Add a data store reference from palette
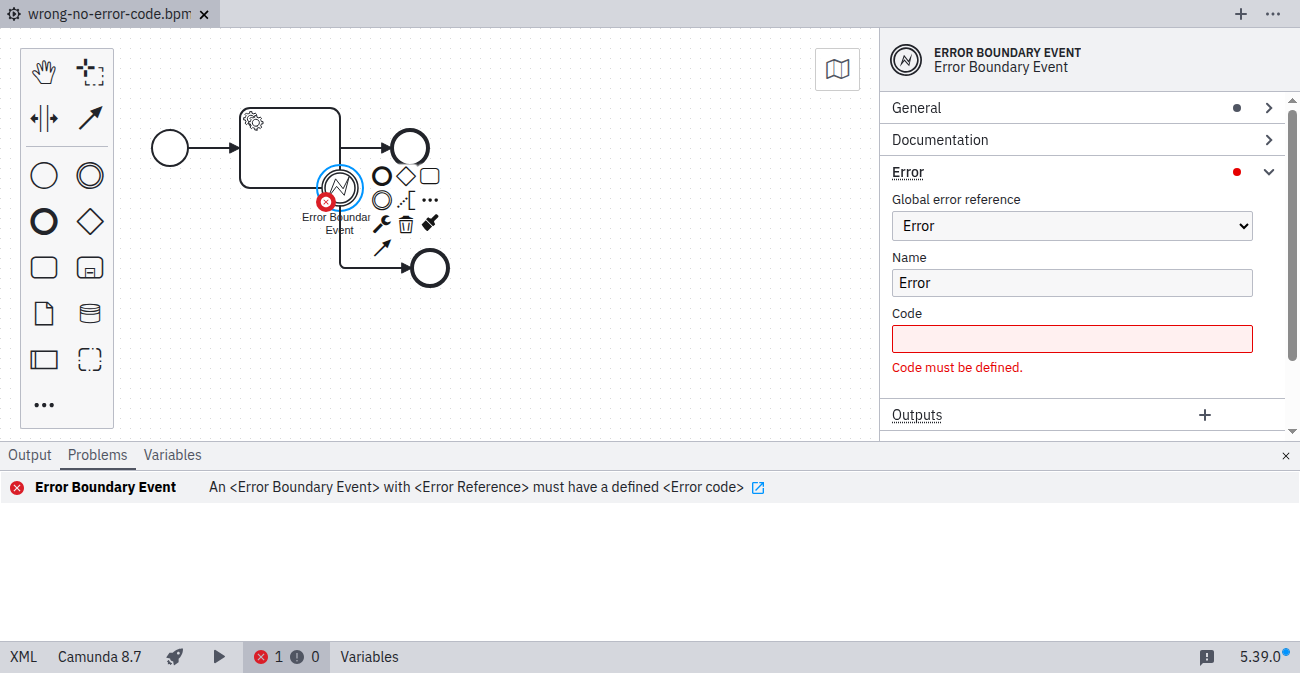This screenshot has height=673, width=1300. [x=90, y=314]
